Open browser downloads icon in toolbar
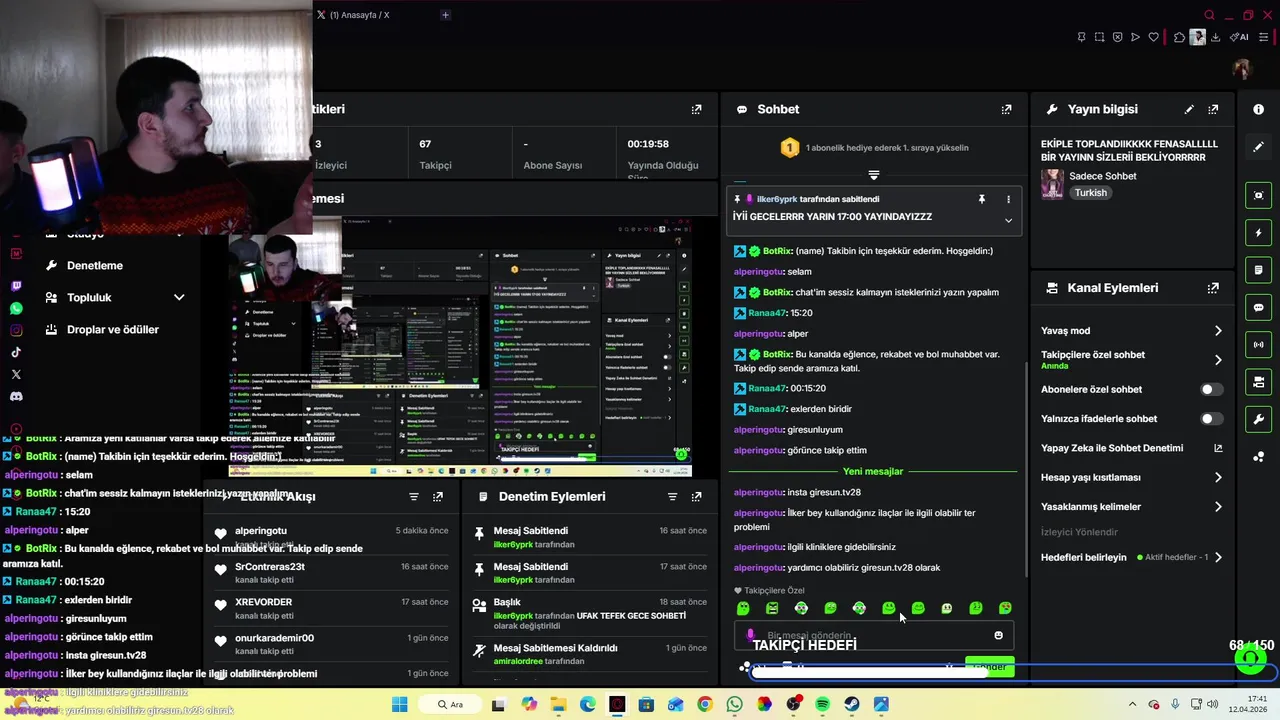 point(1215,37)
